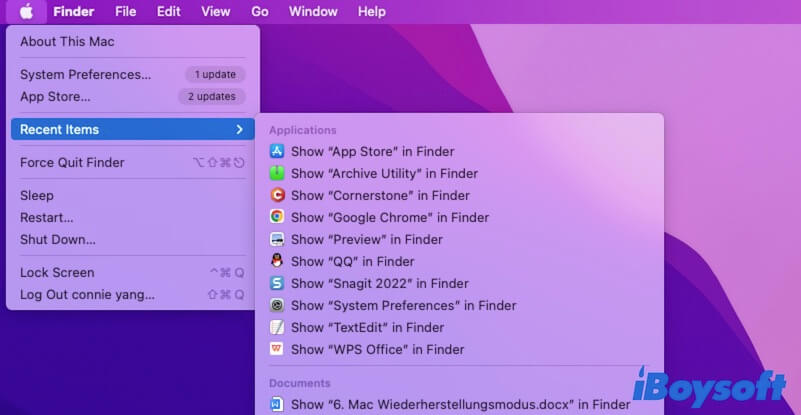This screenshot has width=801, height=415.
Task: Click the TextEdit notepad icon
Action: 277,327
